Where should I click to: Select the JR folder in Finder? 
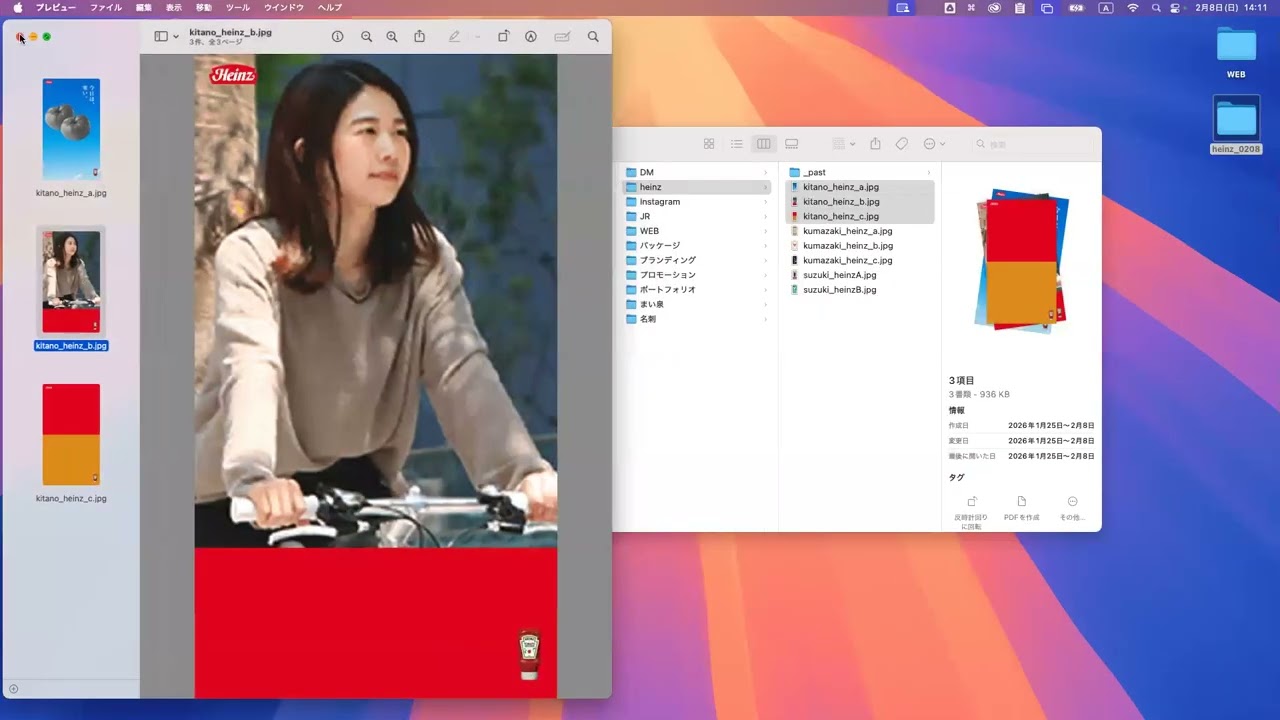pos(696,216)
